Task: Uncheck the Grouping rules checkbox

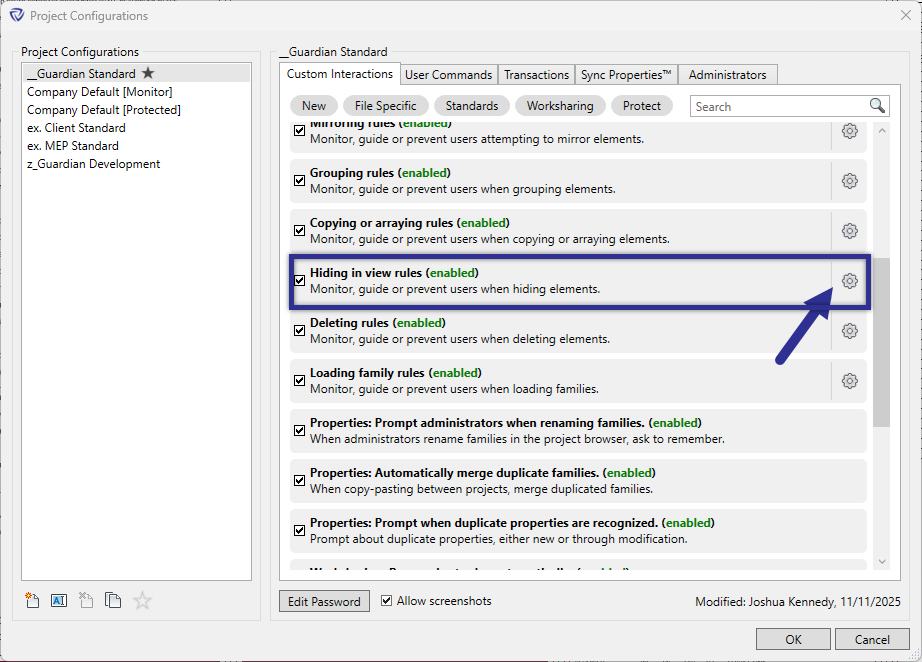Action: tap(299, 180)
